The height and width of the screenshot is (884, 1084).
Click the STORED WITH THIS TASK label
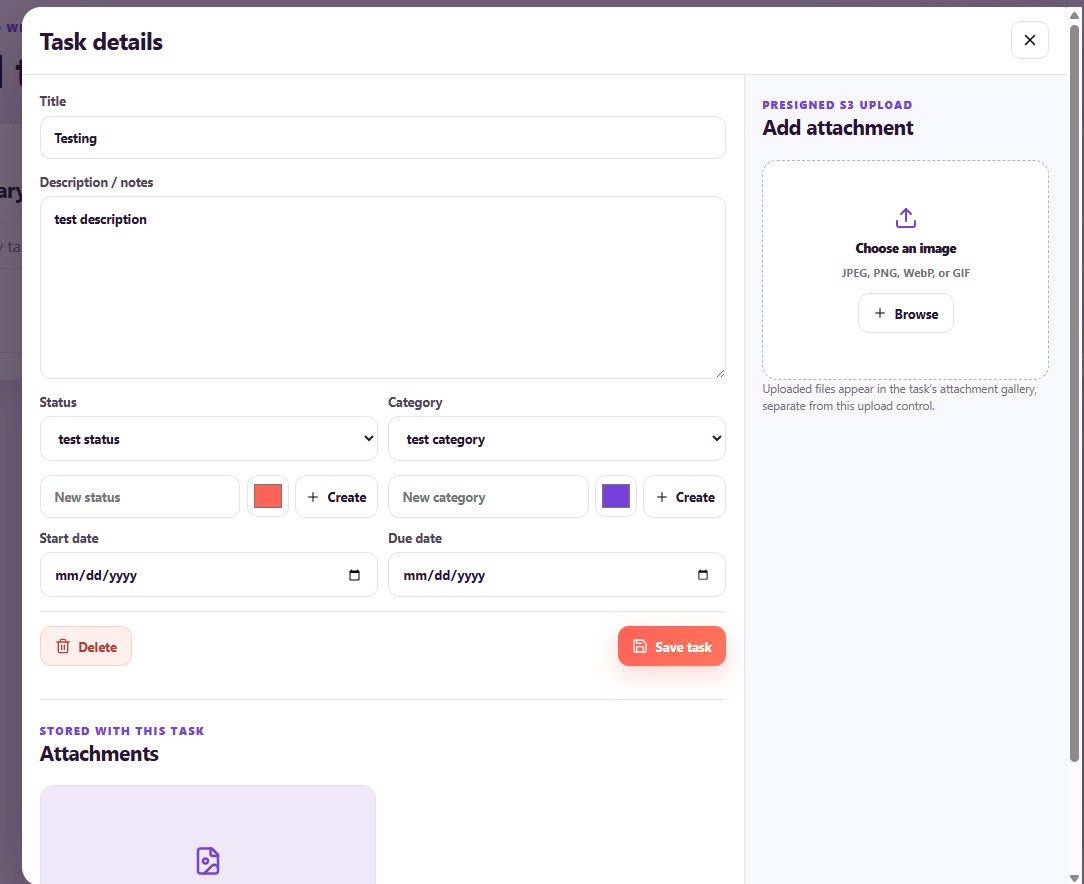coord(122,731)
